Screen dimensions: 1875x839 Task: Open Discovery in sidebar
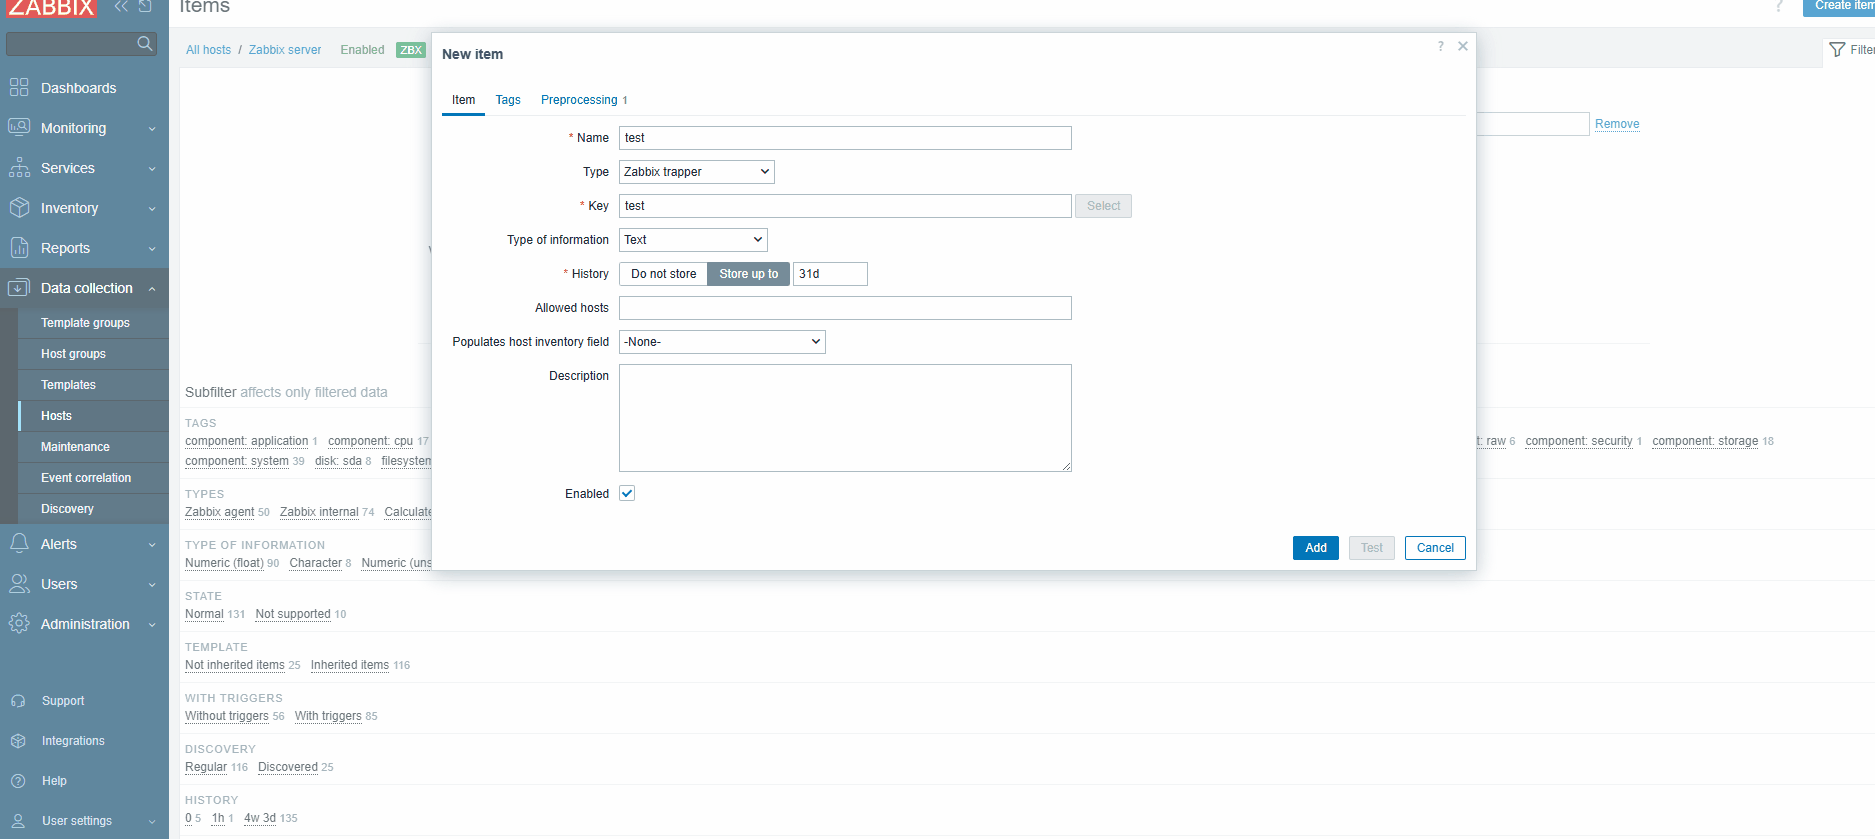(67, 509)
